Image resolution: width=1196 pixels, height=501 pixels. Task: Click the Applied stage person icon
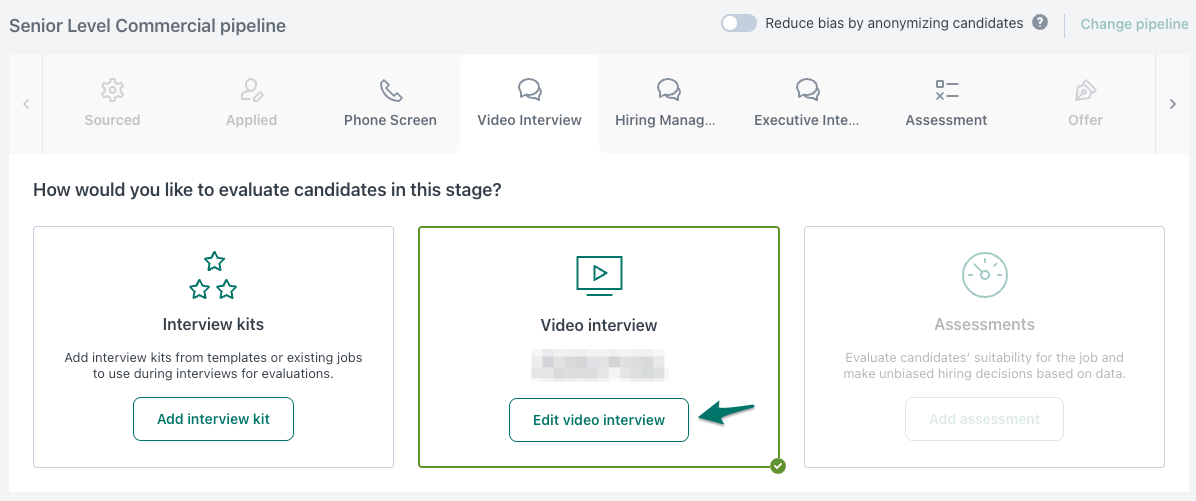coord(252,91)
